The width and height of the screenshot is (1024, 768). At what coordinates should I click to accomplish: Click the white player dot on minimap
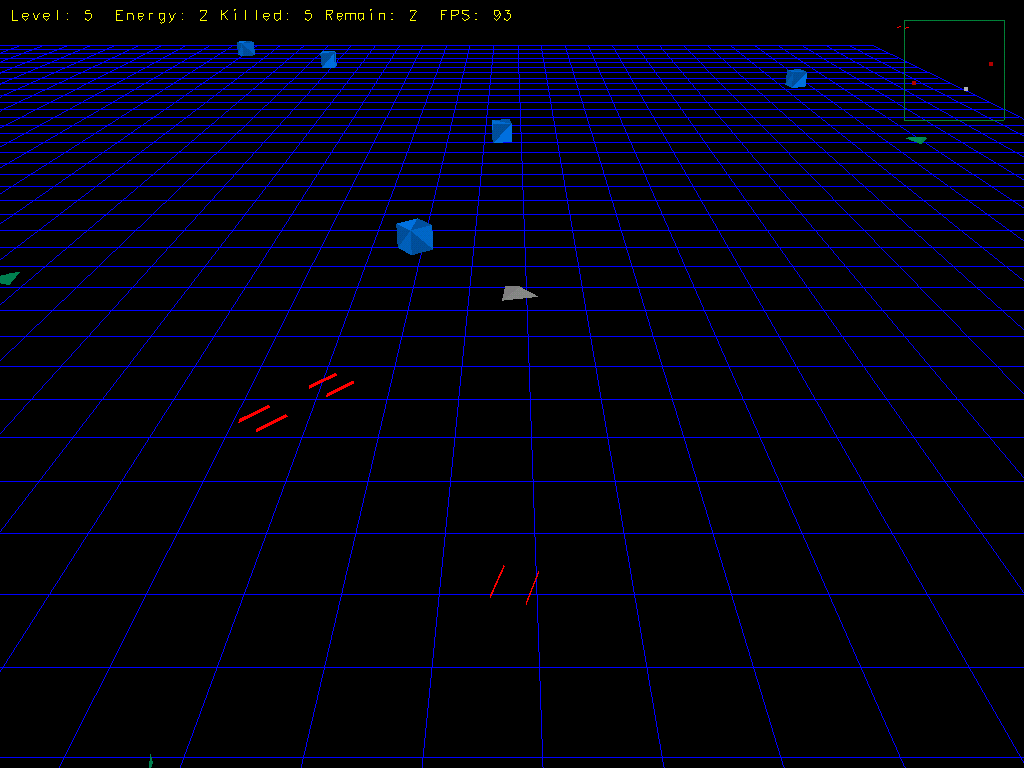click(966, 89)
